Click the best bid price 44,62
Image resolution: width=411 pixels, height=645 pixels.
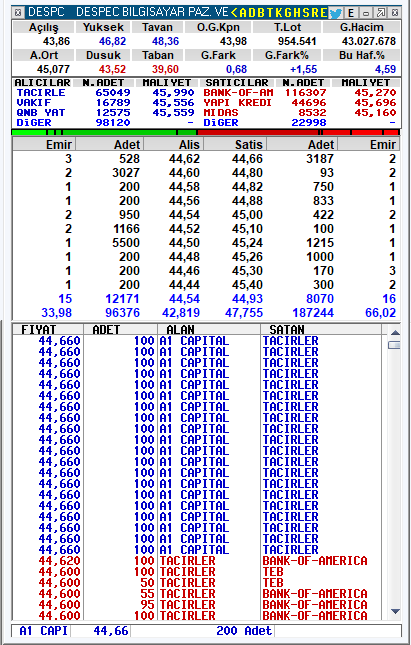(184, 159)
